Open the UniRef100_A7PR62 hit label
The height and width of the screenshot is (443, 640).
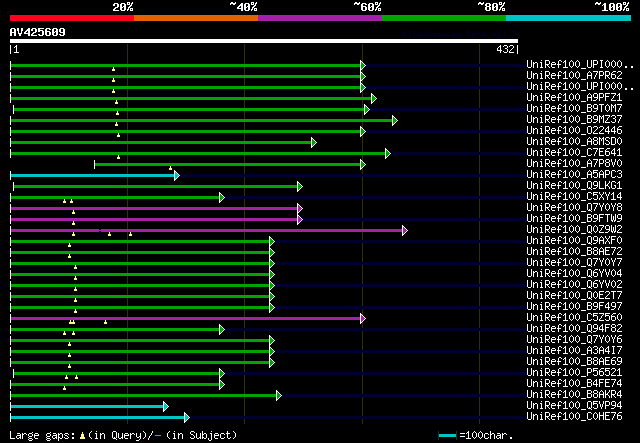[574, 76]
